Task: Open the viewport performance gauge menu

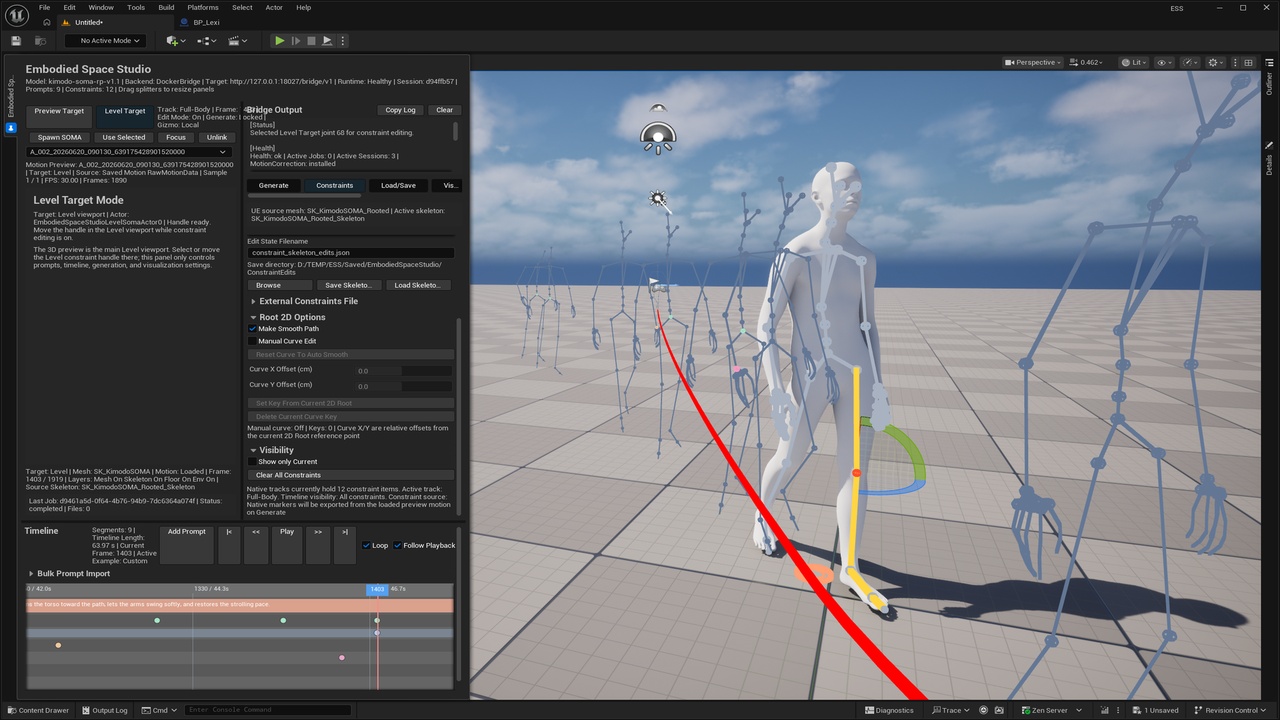Action: 1190,62
